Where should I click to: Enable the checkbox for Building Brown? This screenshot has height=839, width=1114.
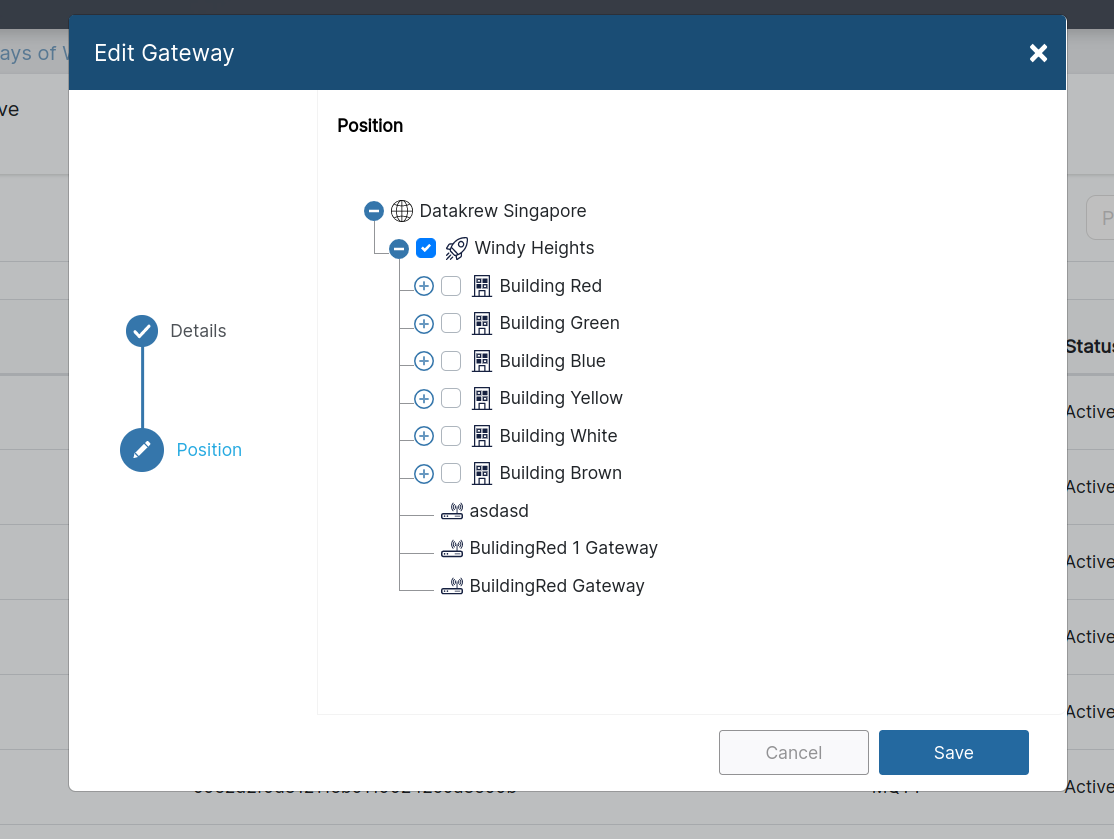click(x=451, y=473)
